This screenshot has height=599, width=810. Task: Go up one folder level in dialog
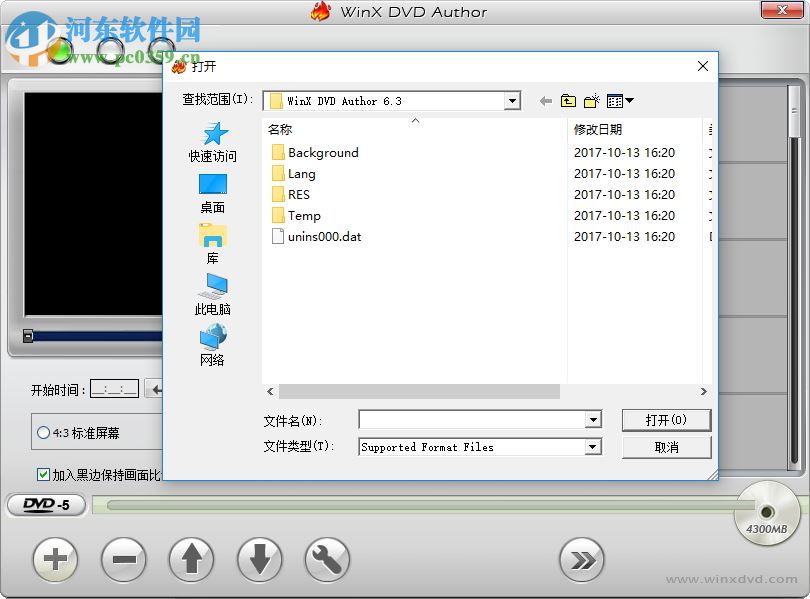coord(567,100)
